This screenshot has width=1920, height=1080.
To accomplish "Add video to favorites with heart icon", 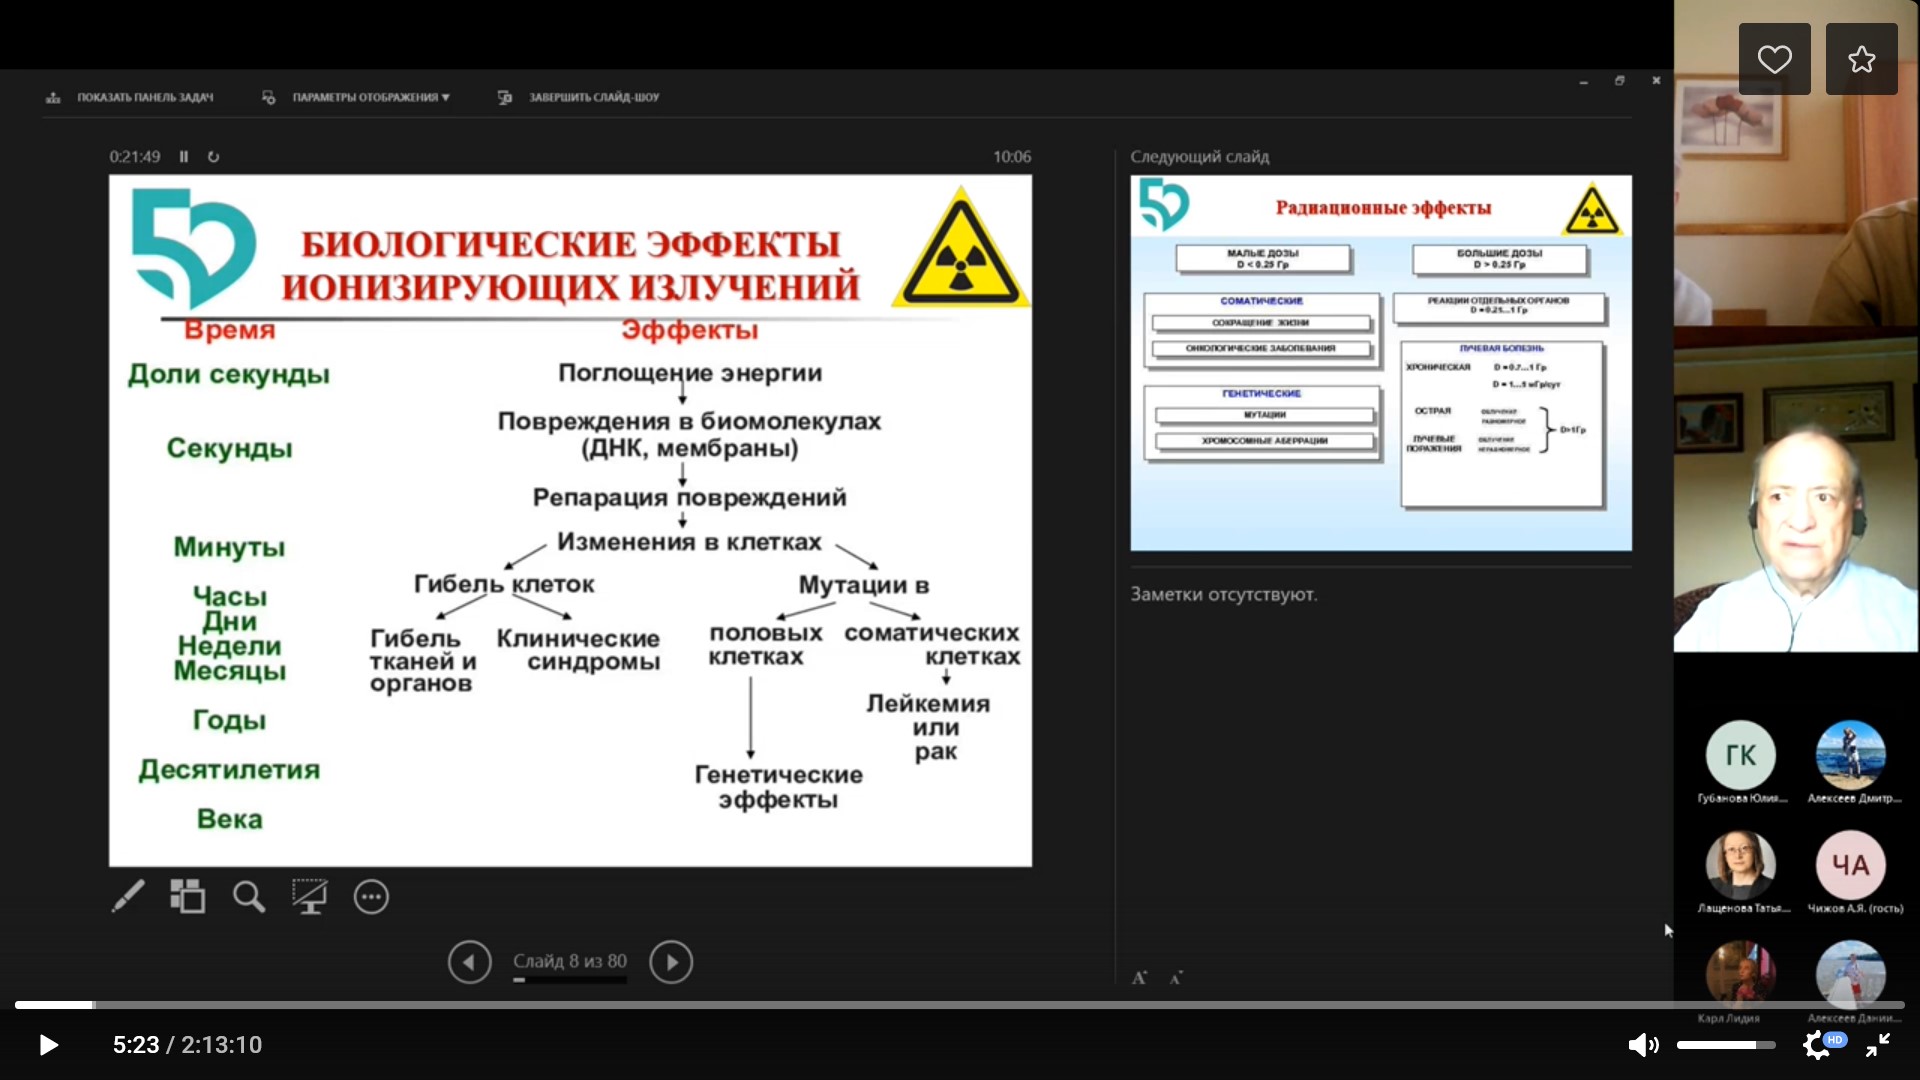I will [1774, 59].
